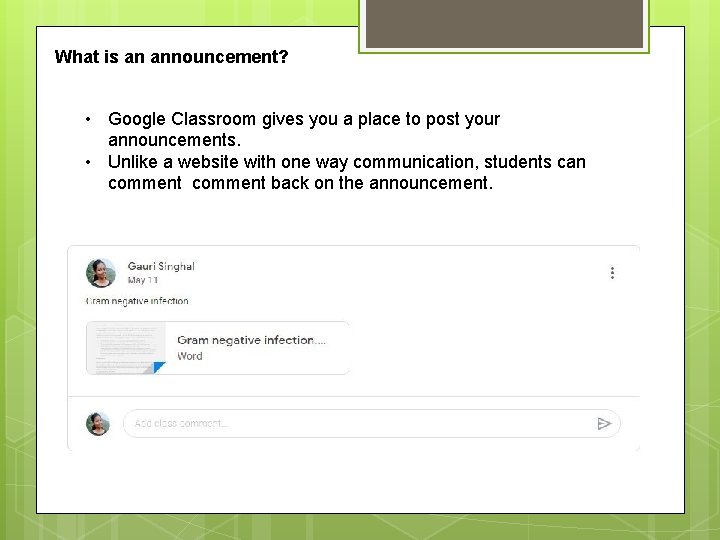Click the May 11 post date

142,281
